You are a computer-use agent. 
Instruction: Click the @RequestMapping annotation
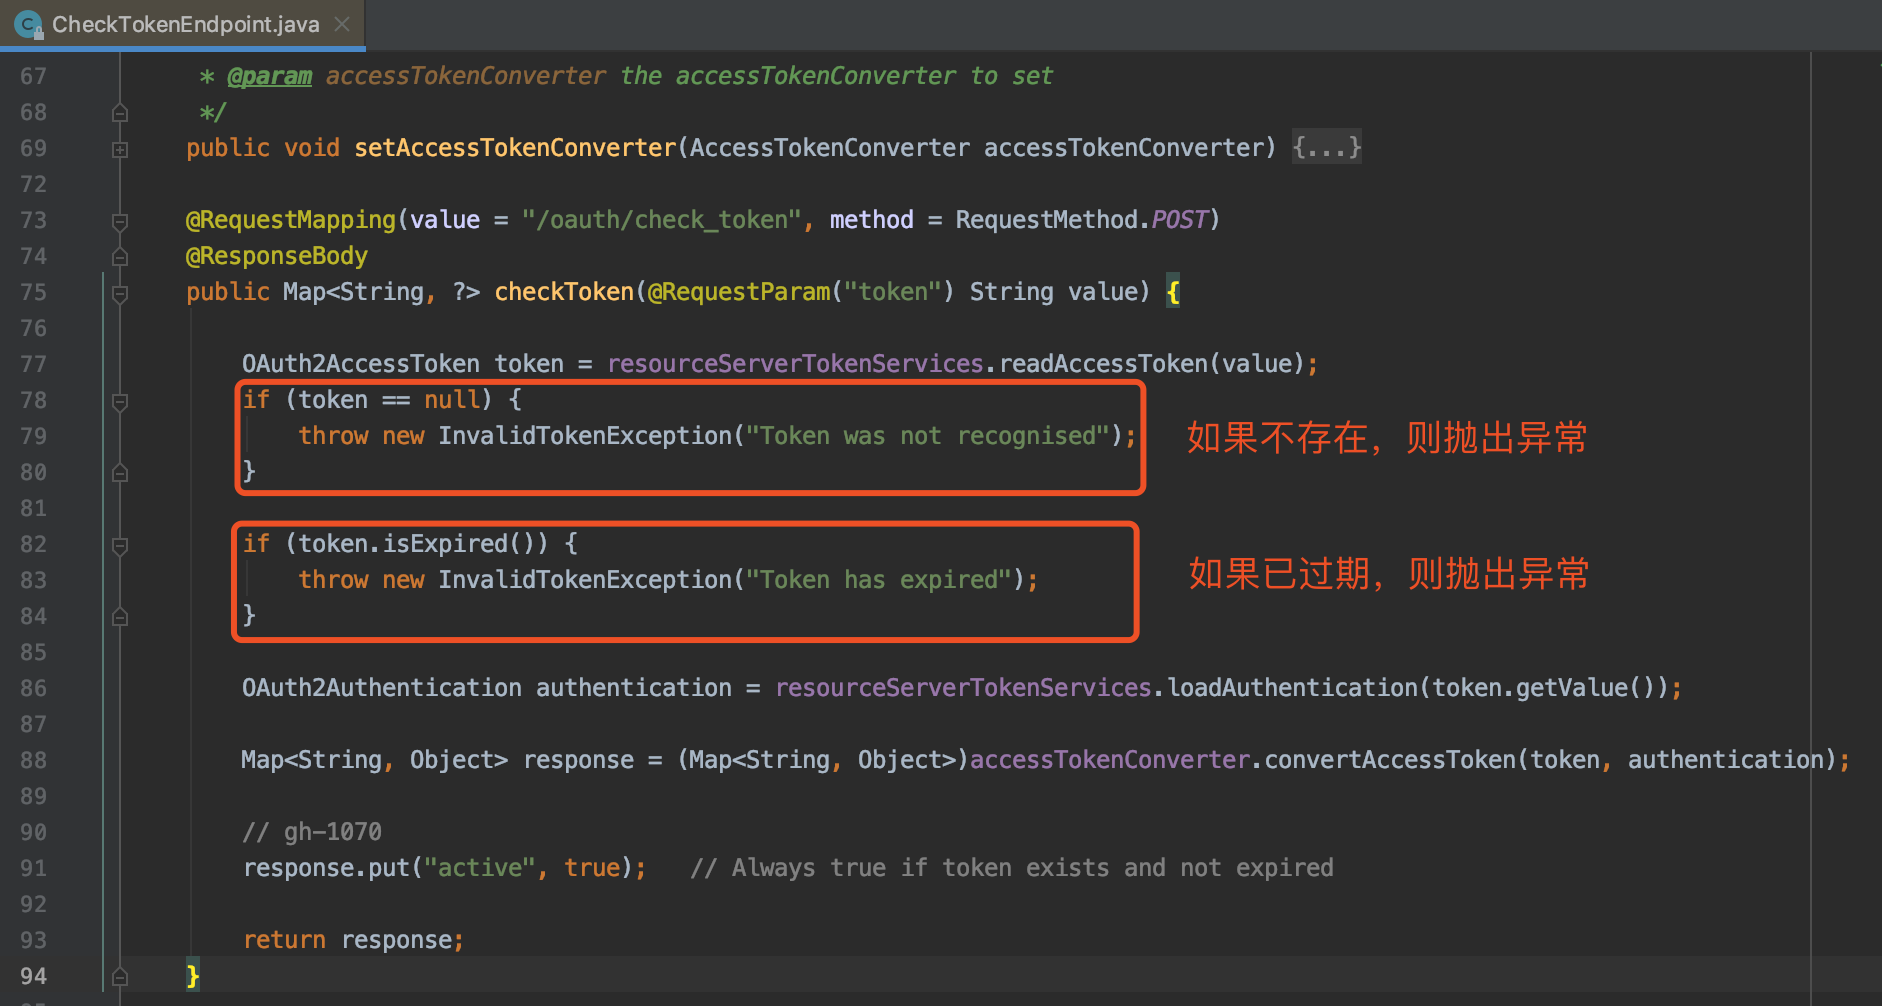291,220
